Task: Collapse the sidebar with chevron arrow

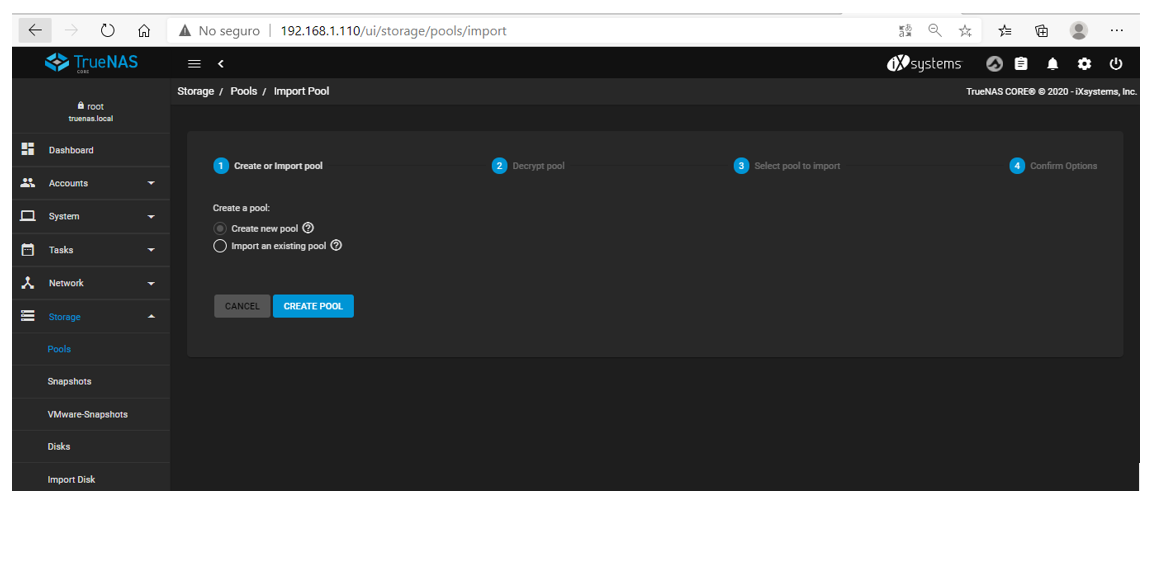Action: click(220, 64)
